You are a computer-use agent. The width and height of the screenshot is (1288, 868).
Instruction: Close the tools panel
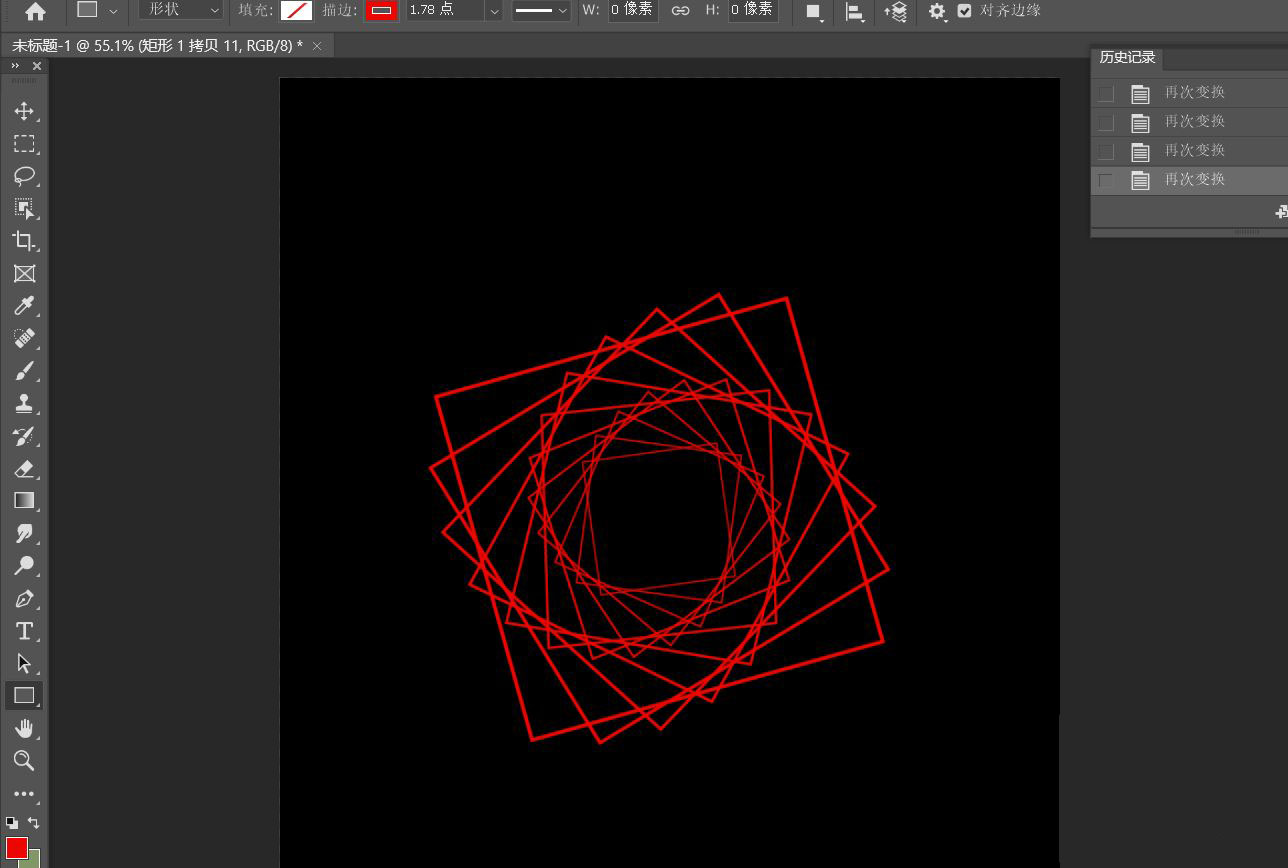[x=37, y=66]
